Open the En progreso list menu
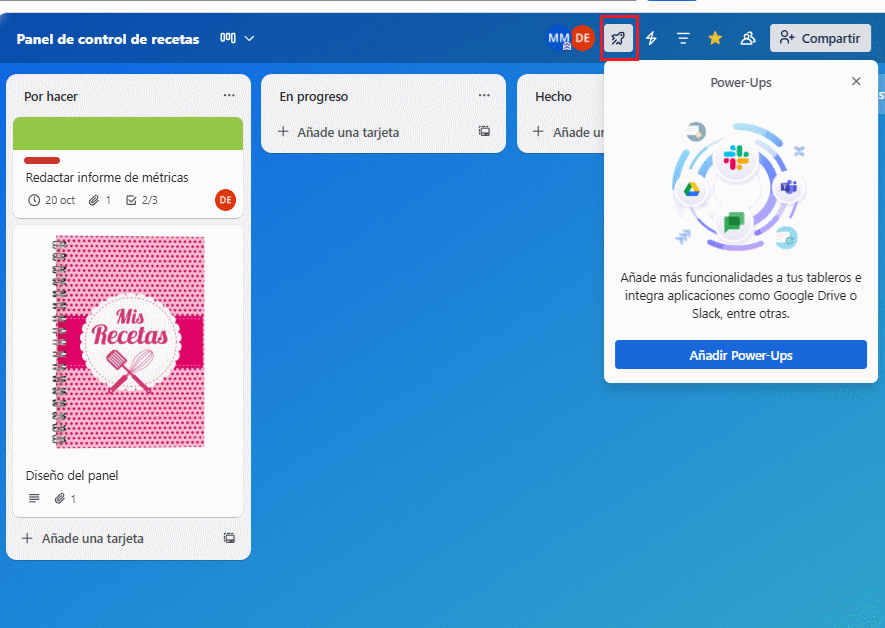The width and height of the screenshot is (885, 628). 484,96
